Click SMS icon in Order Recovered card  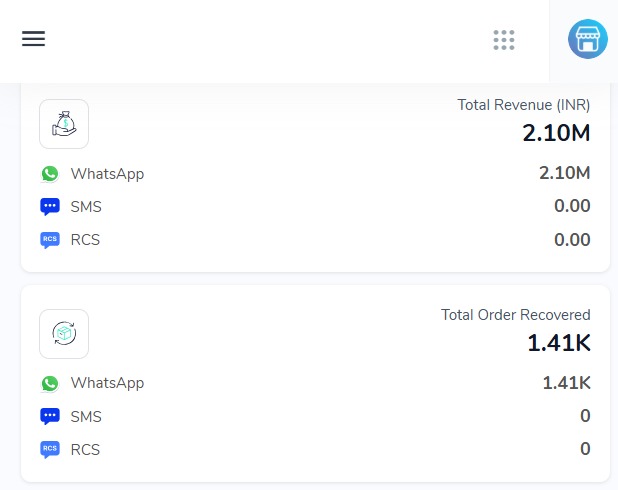[50, 416]
